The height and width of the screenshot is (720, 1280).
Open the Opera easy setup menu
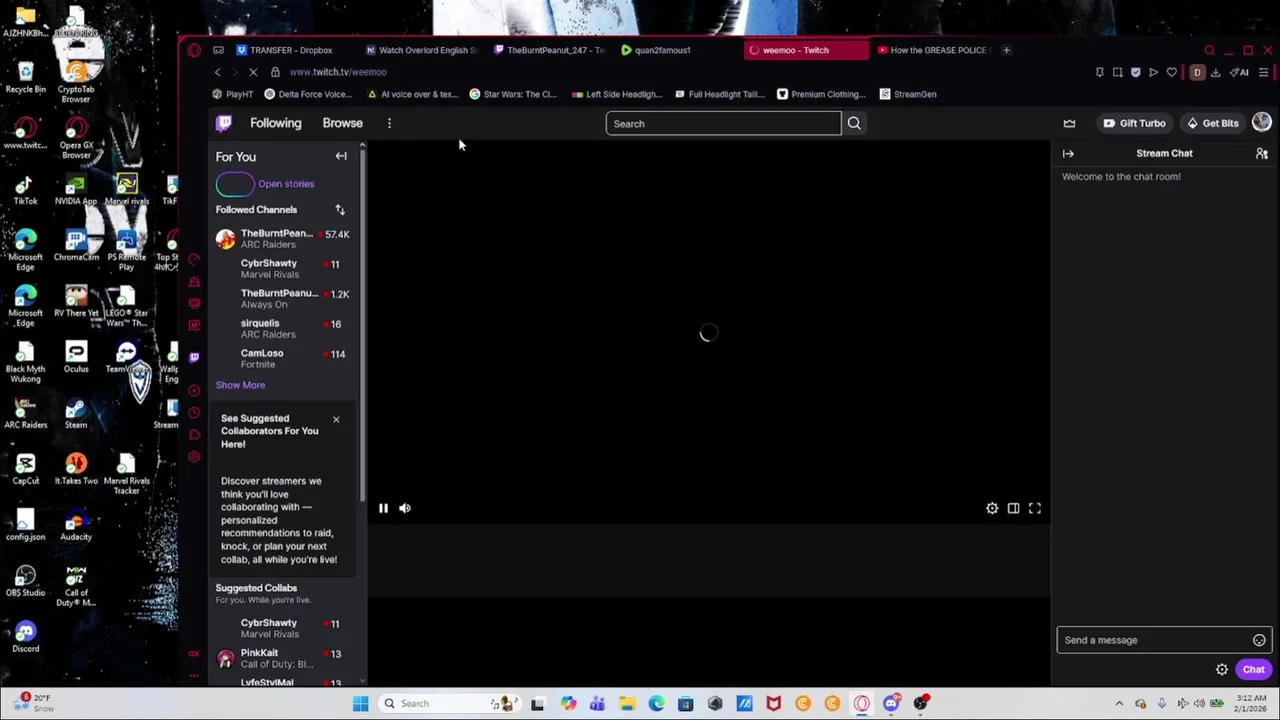(1264, 72)
